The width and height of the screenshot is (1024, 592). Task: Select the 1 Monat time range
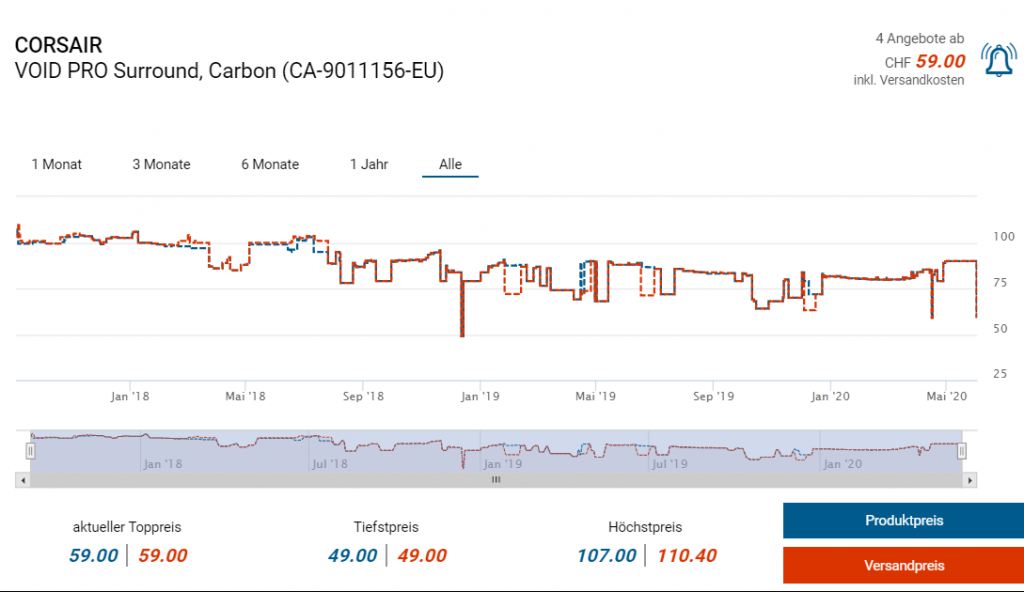[57, 164]
